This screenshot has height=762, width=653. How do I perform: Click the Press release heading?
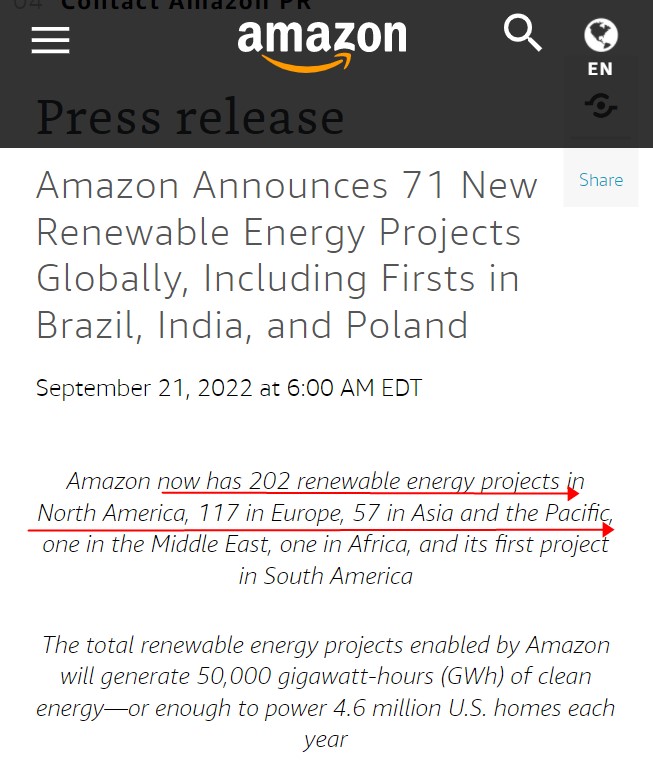coord(190,117)
